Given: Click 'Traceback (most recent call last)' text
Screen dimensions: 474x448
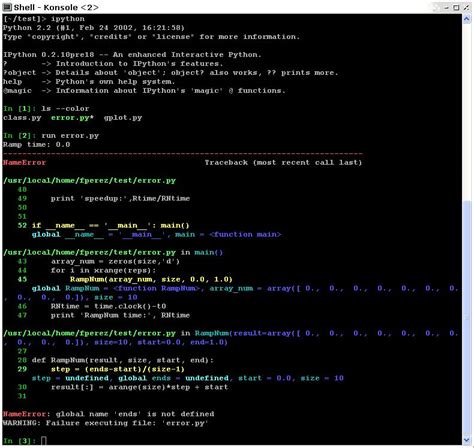Looking at the screenshot, I should [x=283, y=163].
